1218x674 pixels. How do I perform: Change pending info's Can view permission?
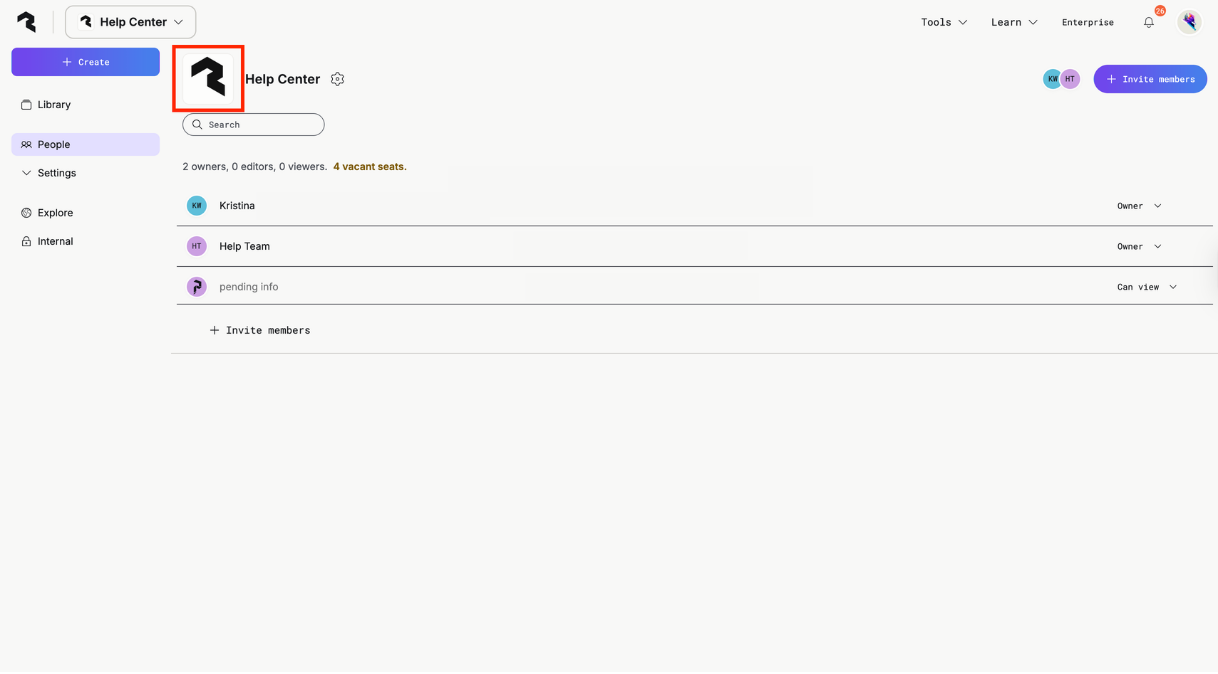[x=1147, y=287]
